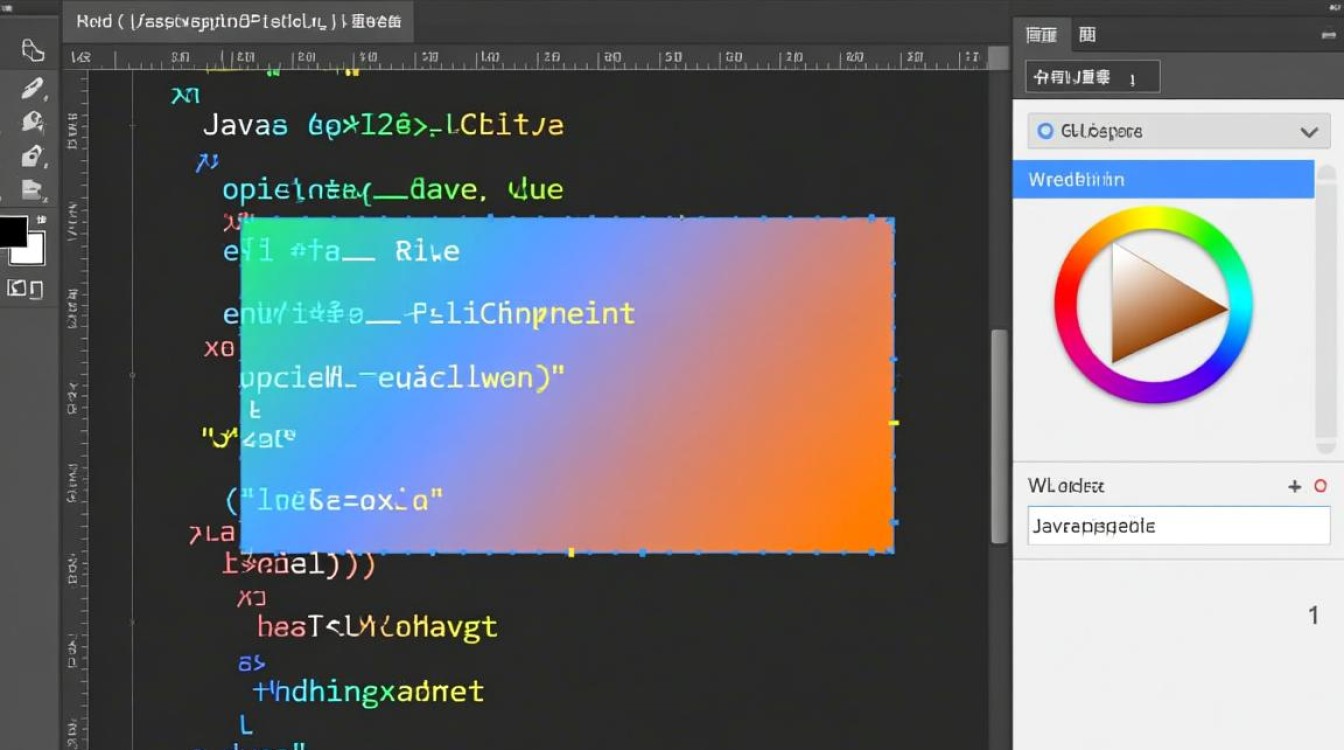Click the plus icon in the WLordet section
1344x750 pixels.
(1295, 487)
